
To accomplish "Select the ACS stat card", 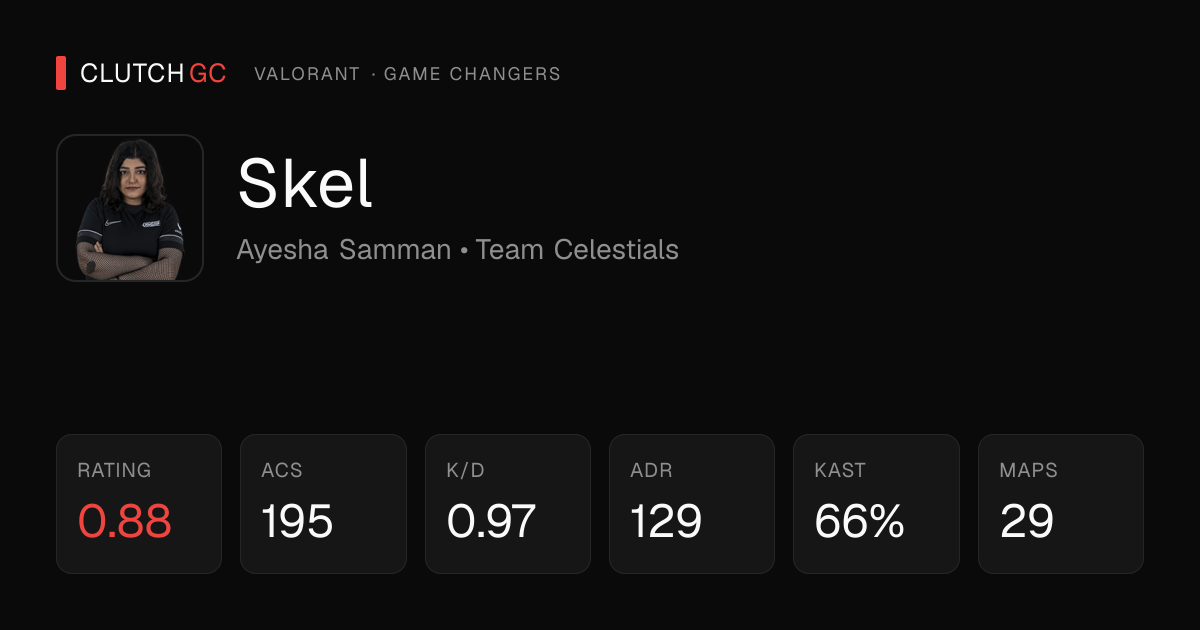I will click(323, 504).
